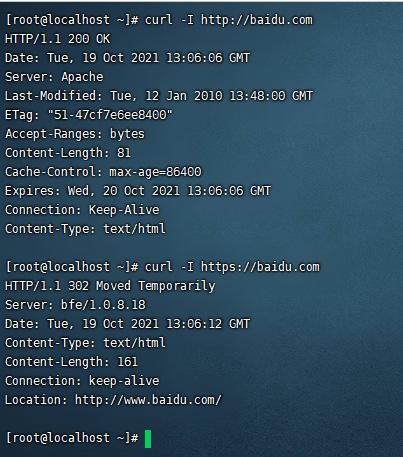Viewport: 403px width, 457px height.
Task: Click the 'Server: Apache' header line
Action: (x=54, y=77)
